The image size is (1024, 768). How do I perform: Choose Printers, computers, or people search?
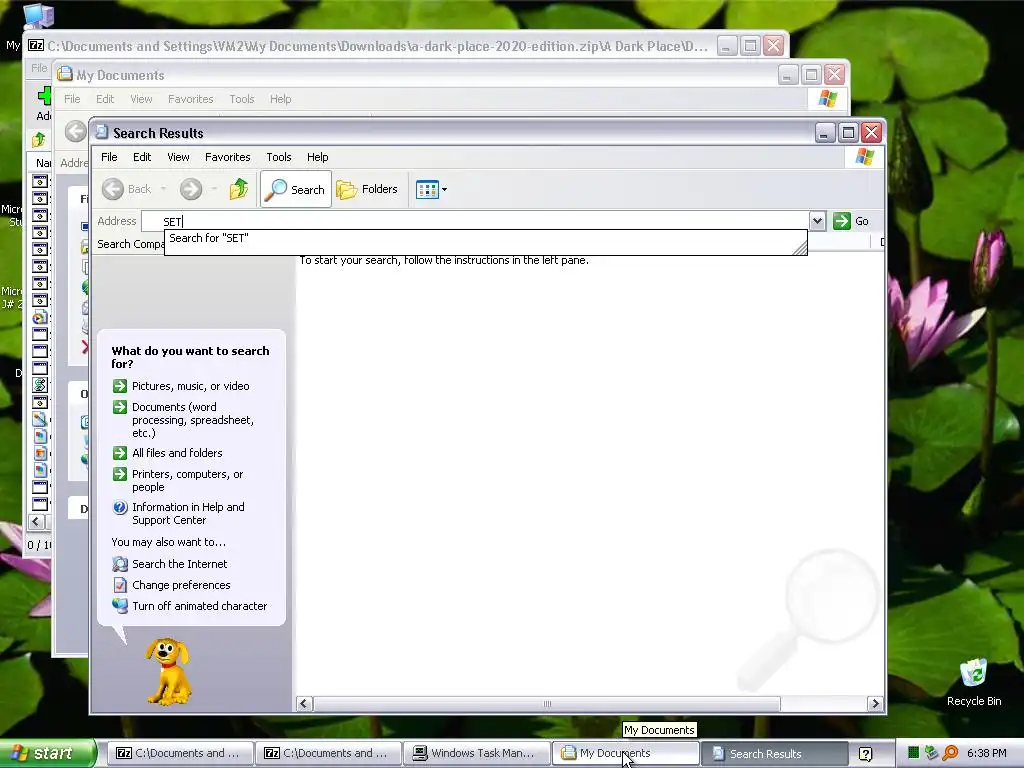187,481
